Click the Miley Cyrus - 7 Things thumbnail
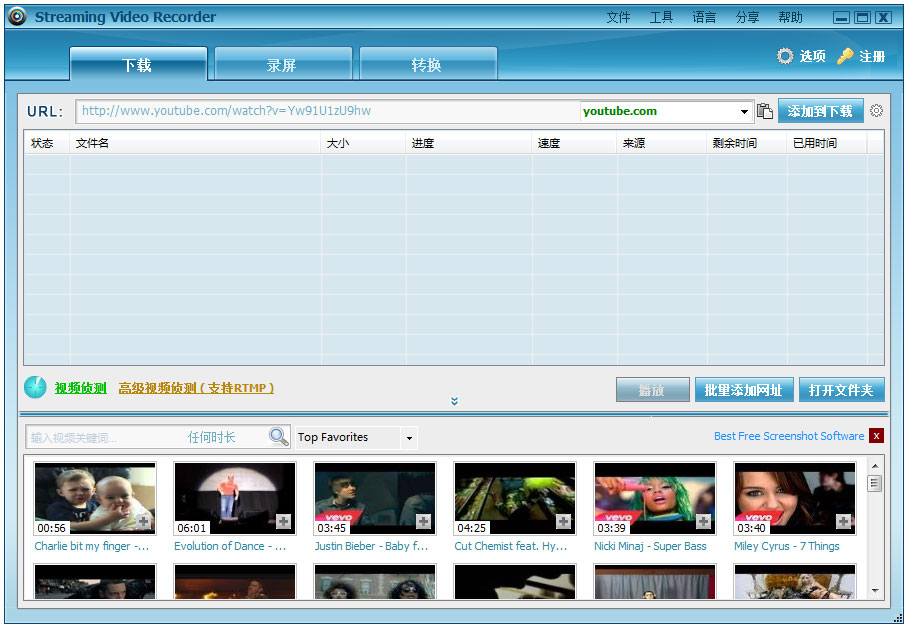Screen dimensions: 907x629 [794, 499]
